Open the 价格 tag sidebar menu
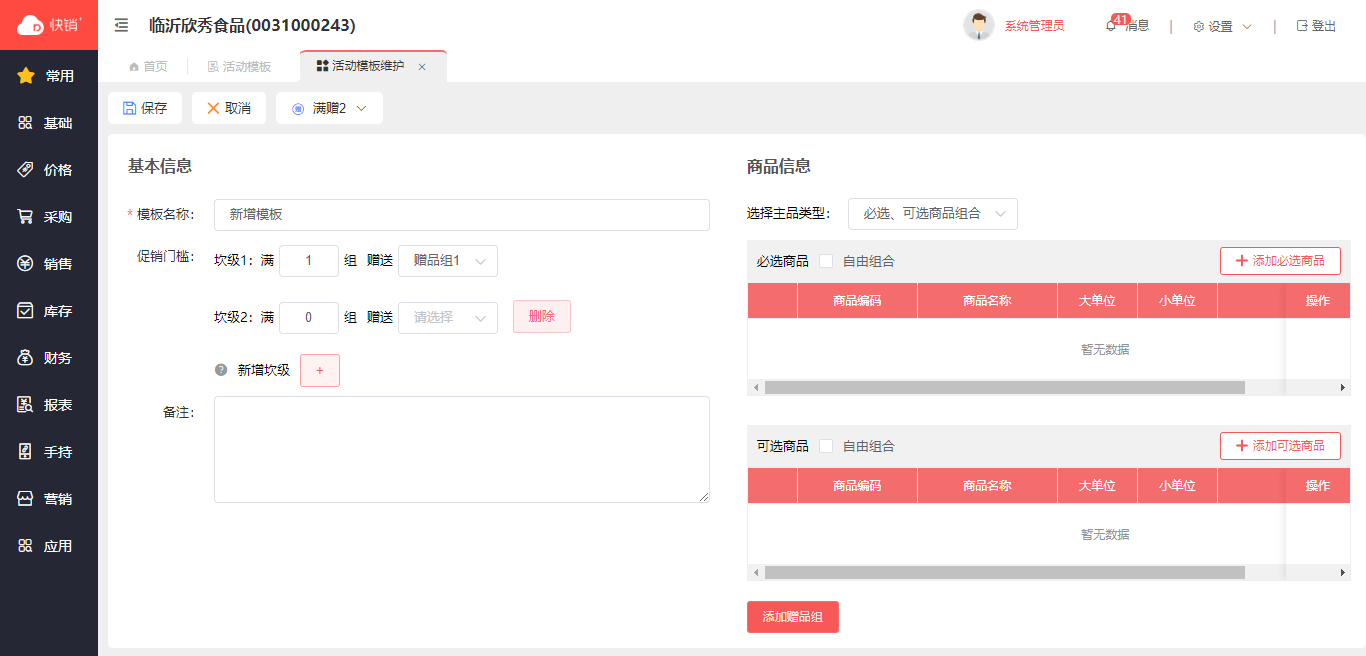 click(49, 170)
